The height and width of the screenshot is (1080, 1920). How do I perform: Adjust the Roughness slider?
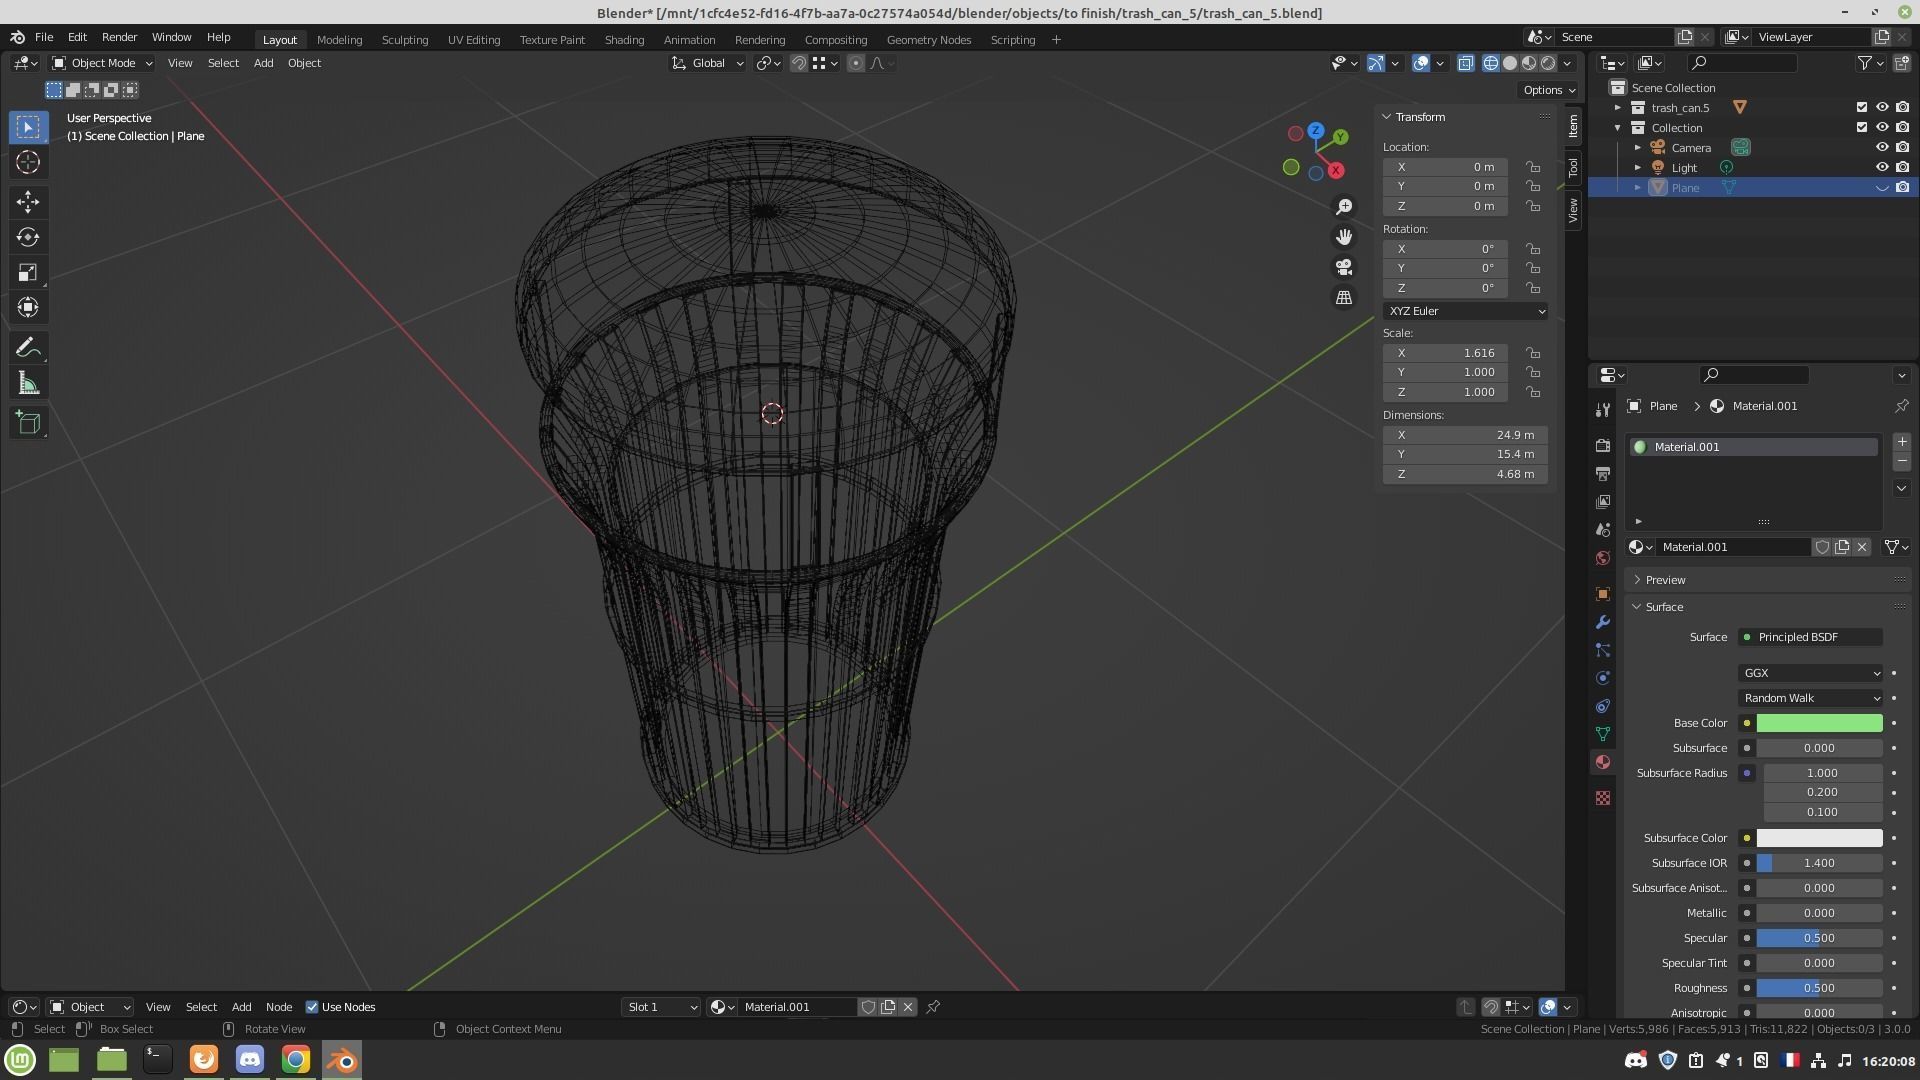click(x=1819, y=988)
